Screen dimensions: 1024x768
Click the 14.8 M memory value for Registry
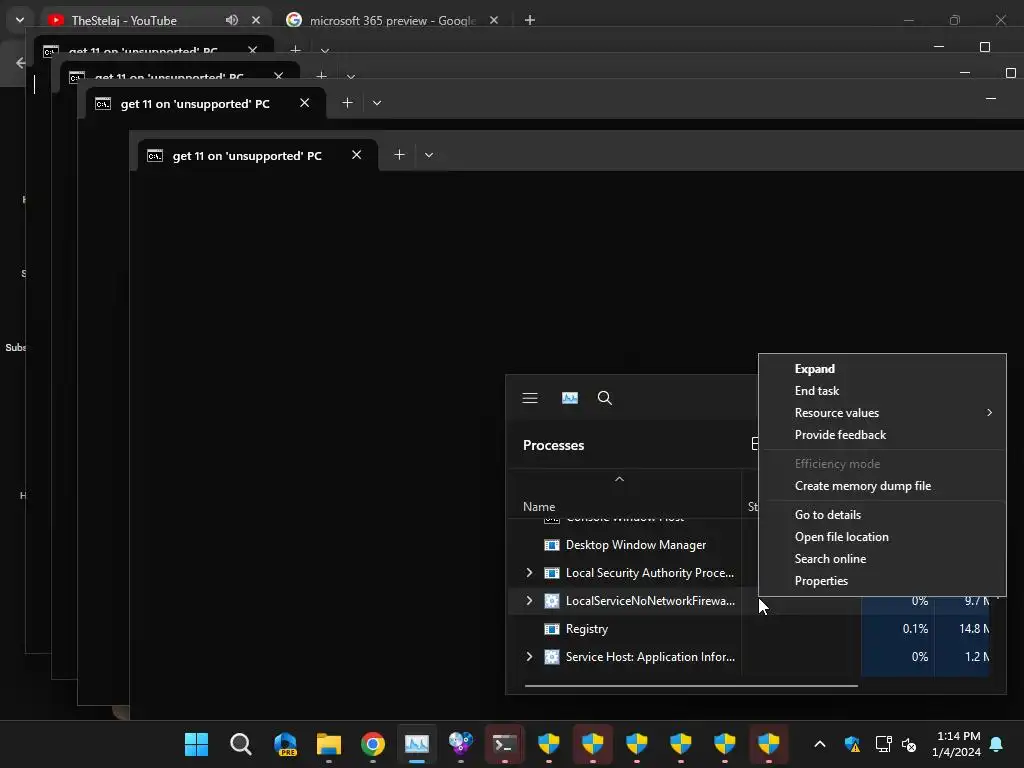(974, 629)
